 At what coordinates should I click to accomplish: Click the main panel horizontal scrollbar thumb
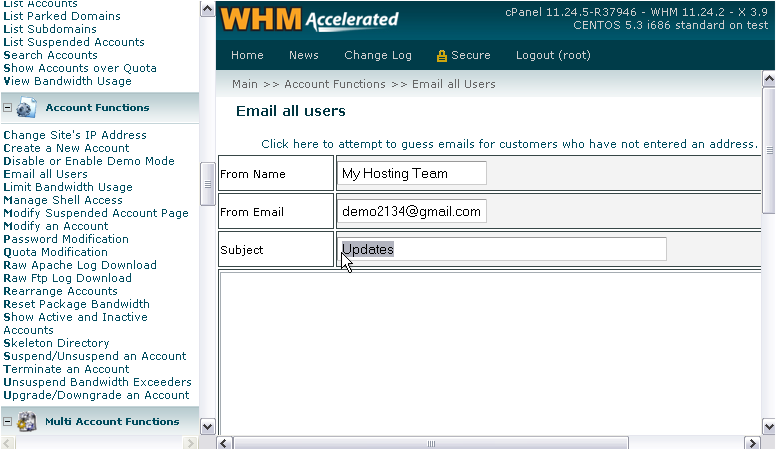click(431, 443)
